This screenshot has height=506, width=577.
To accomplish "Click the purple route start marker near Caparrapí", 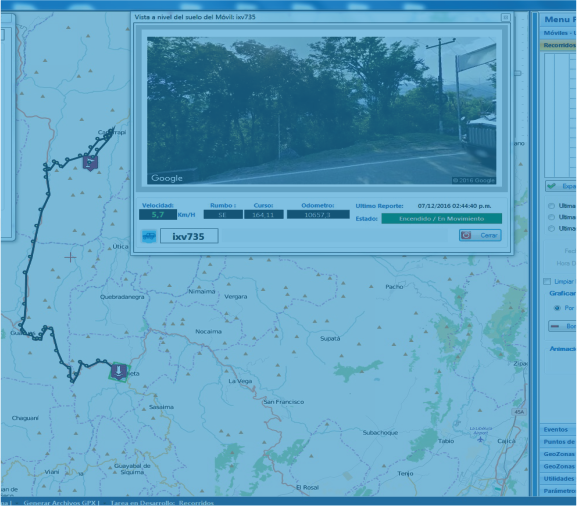I will 90,163.
